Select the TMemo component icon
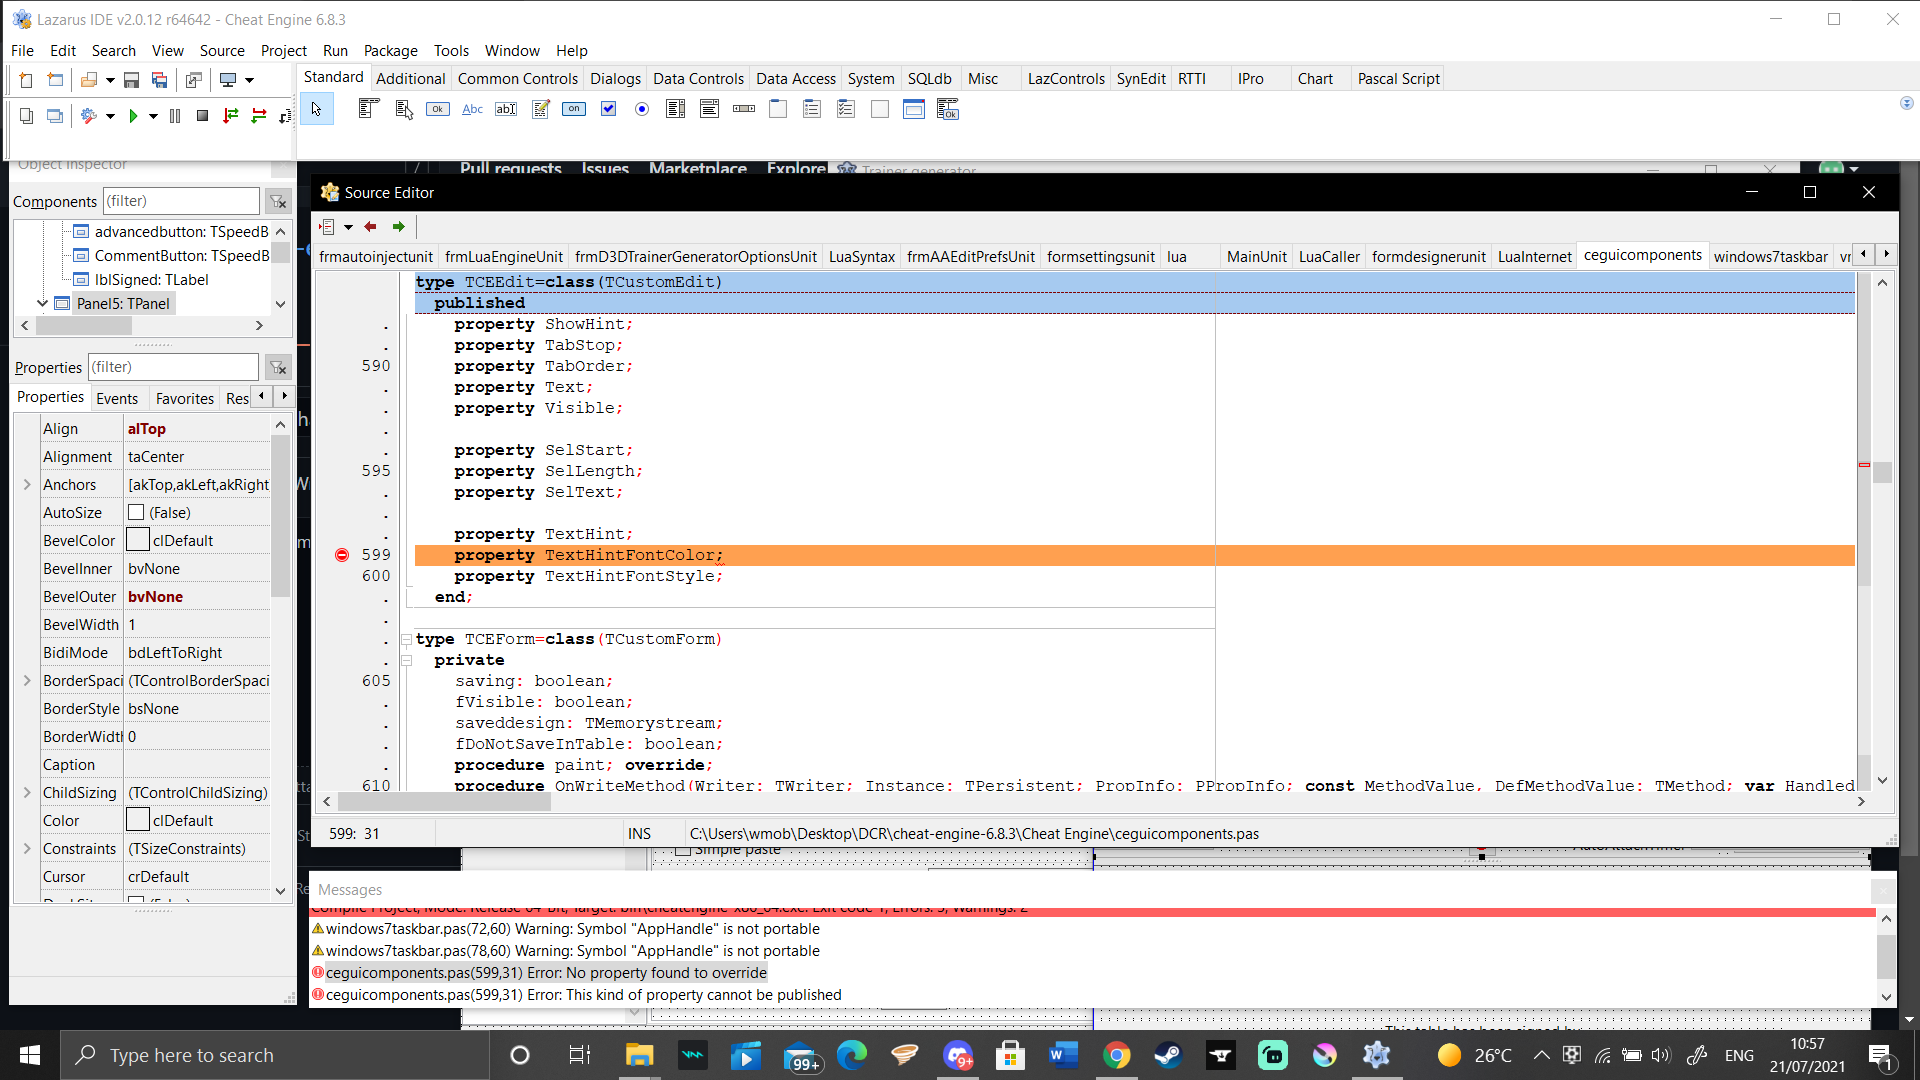This screenshot has width=1920, height=1080. [540, 109]
